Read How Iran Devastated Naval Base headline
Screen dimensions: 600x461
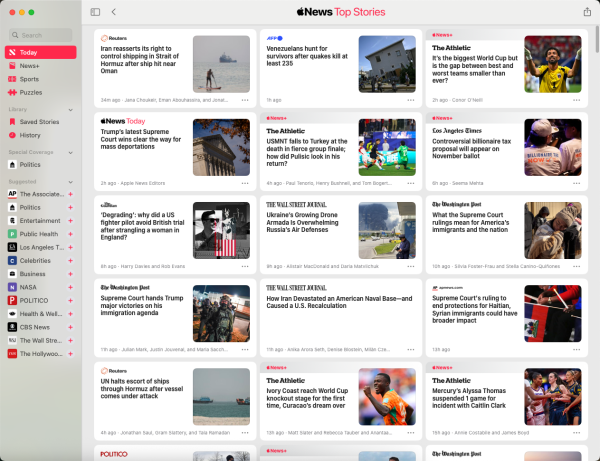[x=339, y=302]
